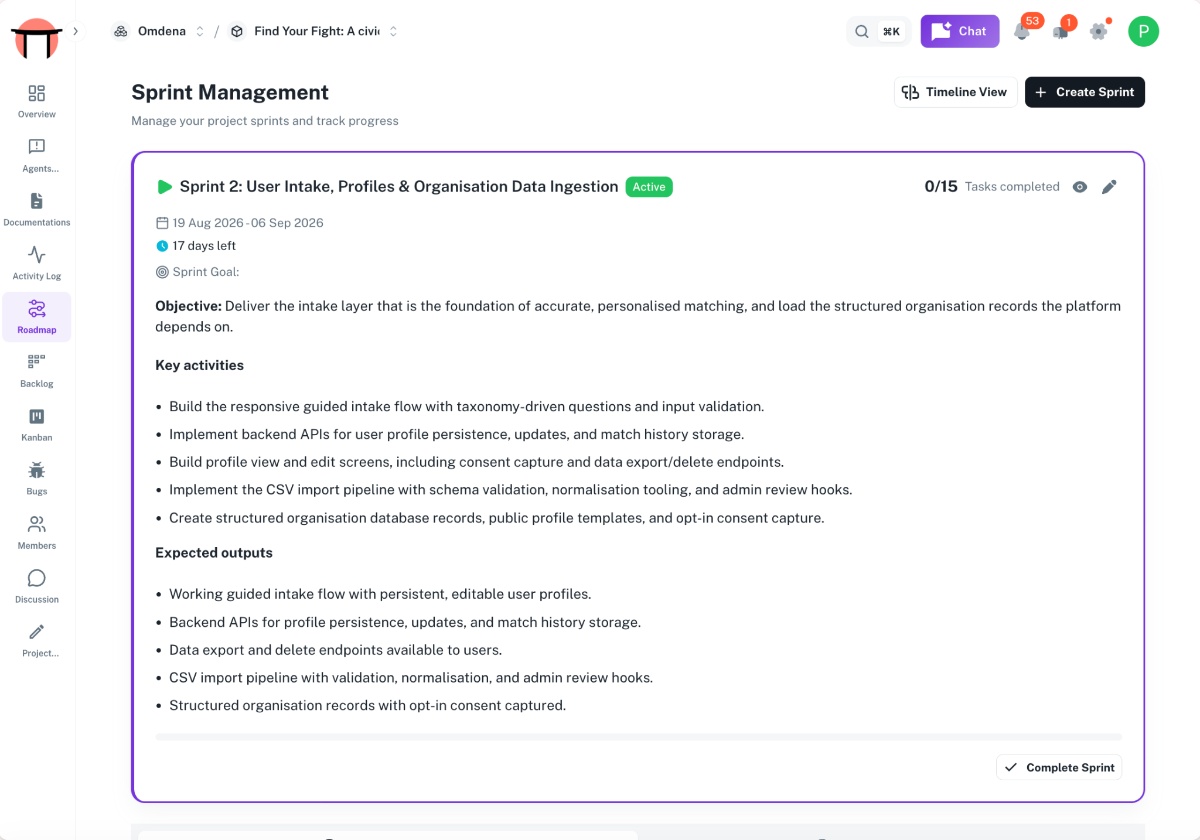Click the search field with ⌘K
The height and width of the screenshot is (840, 1200).
pyautogui.click(x=879, y=31)
